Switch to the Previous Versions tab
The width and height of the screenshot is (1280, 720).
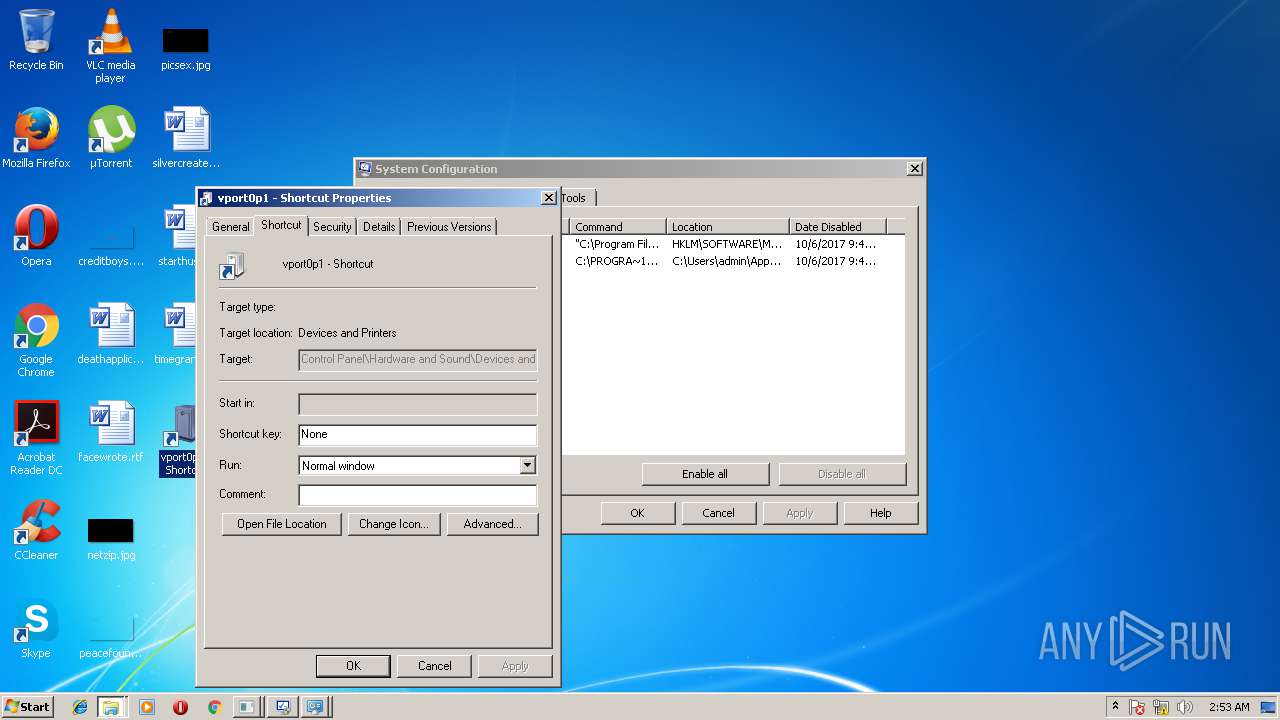click(449, 227)
